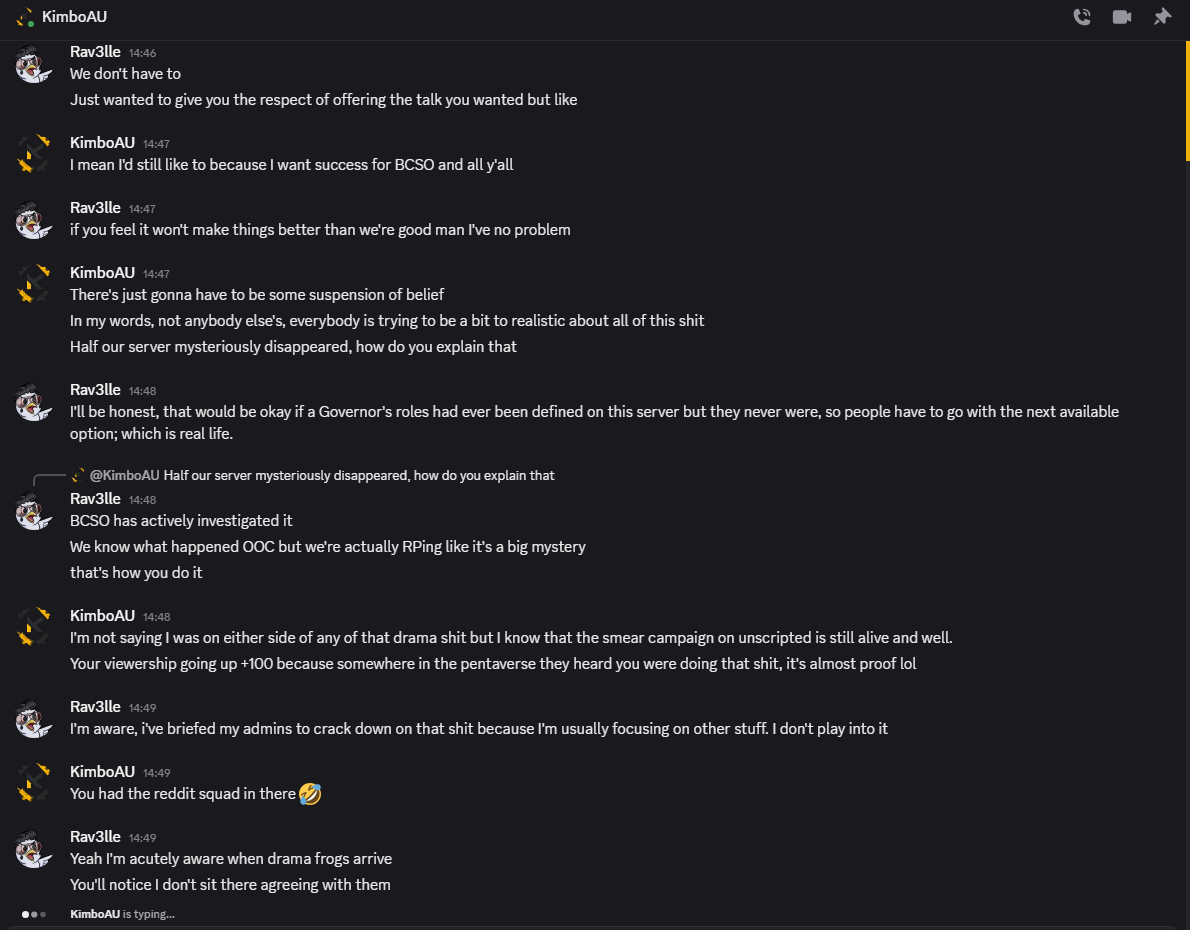
Task: Click Rav3lle's avatar beside "I'm aware" message
Action: pos(34,719)
